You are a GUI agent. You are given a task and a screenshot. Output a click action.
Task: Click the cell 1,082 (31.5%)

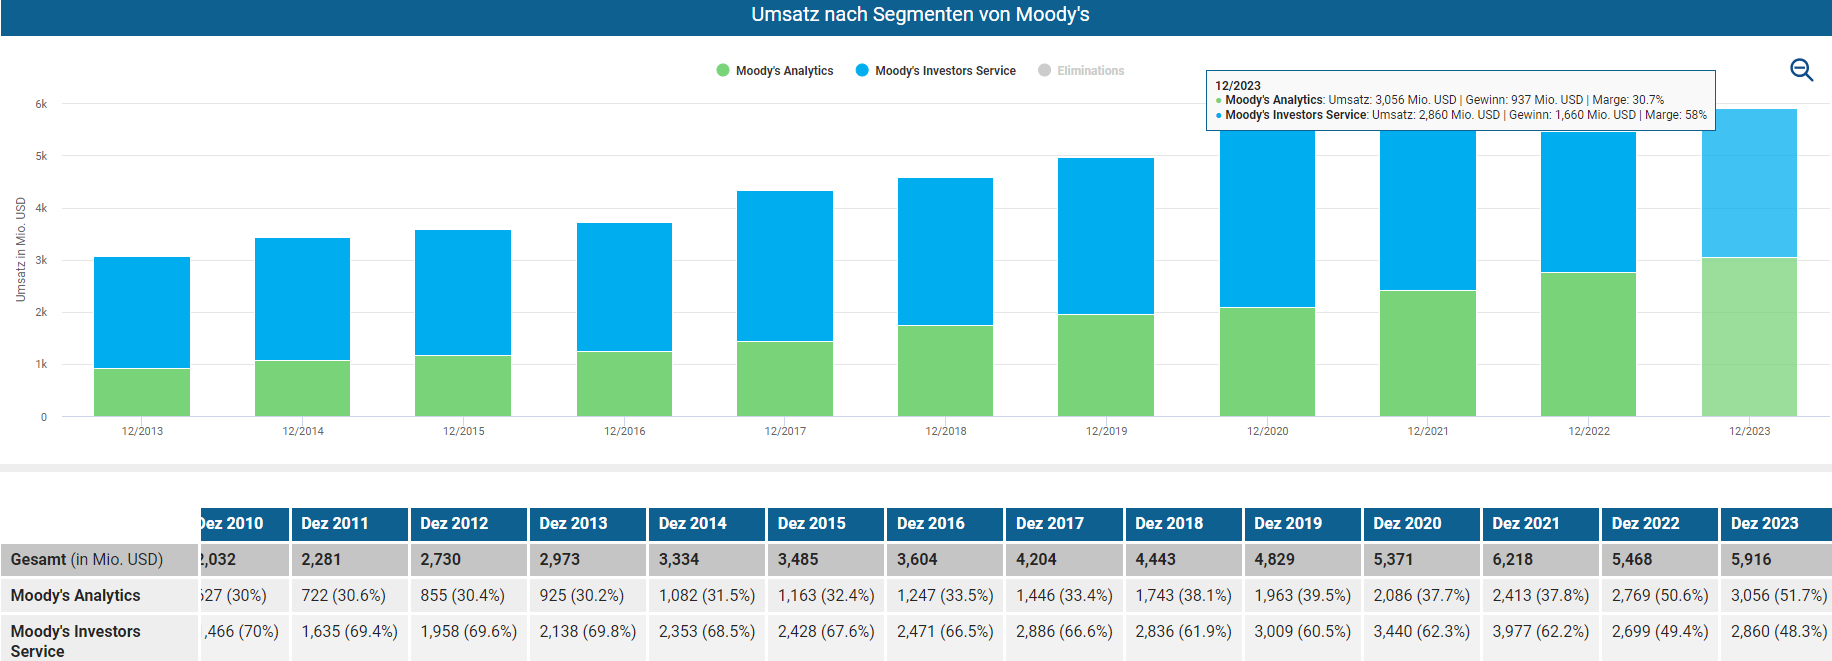(707, 596)
